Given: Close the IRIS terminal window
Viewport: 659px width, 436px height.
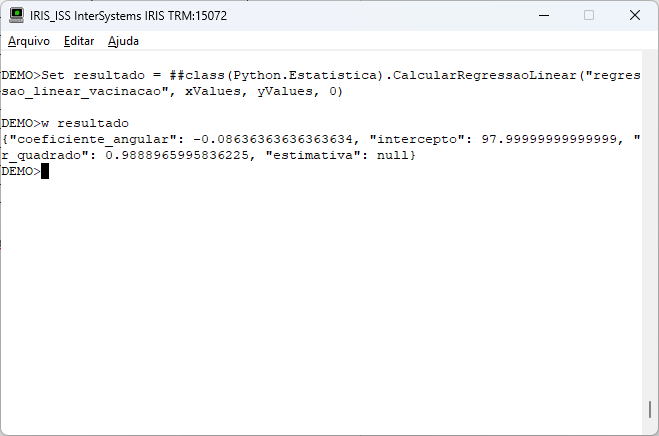Looking at the screenshot, I should pyautogui.click(x=635, y=16).
